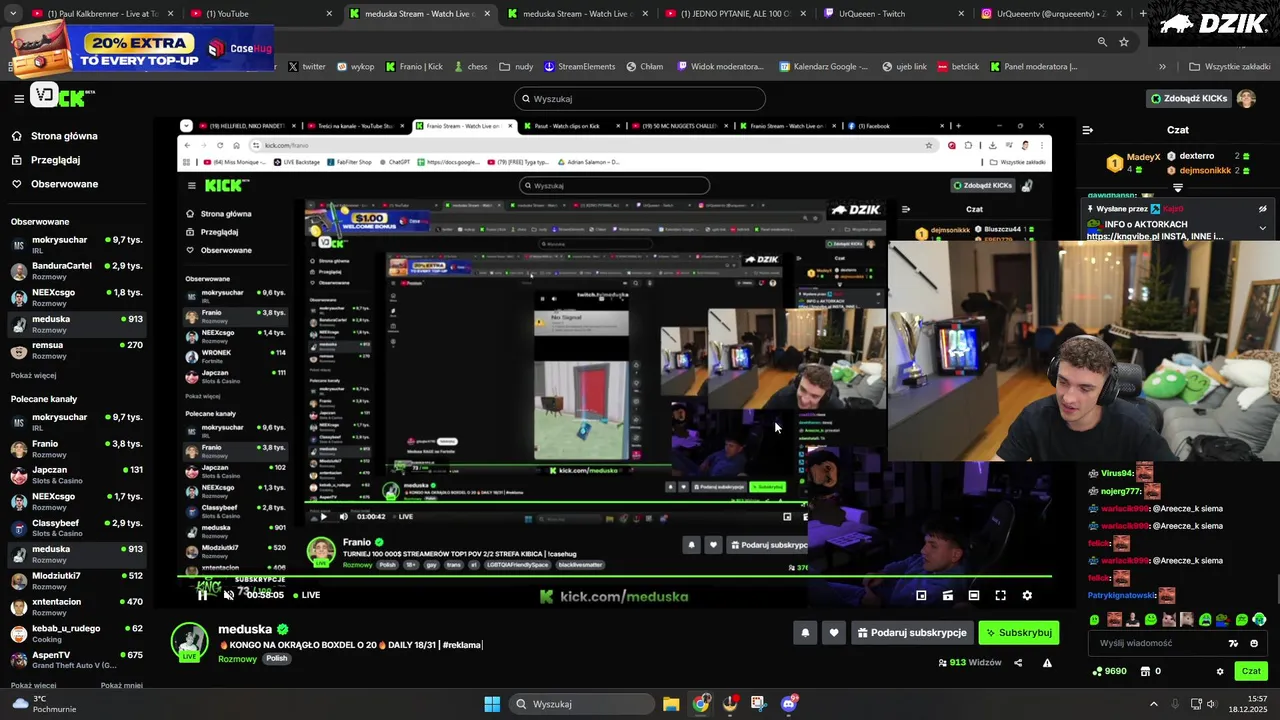Open mokrysuchar channel in Obserwowane list
Screen dimensions: 1280x720
click(76, 245)
